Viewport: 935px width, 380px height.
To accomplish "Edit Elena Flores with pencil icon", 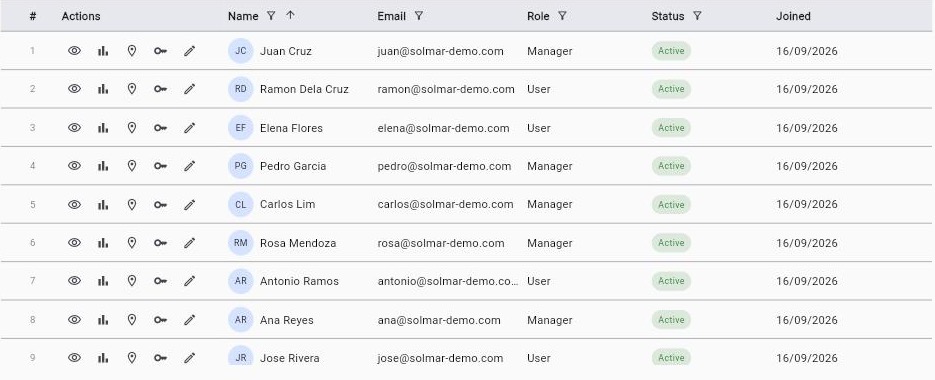I will 190,128.
